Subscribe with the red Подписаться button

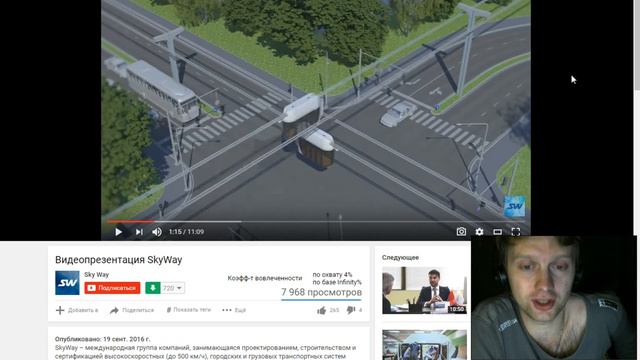coord(112,288)
